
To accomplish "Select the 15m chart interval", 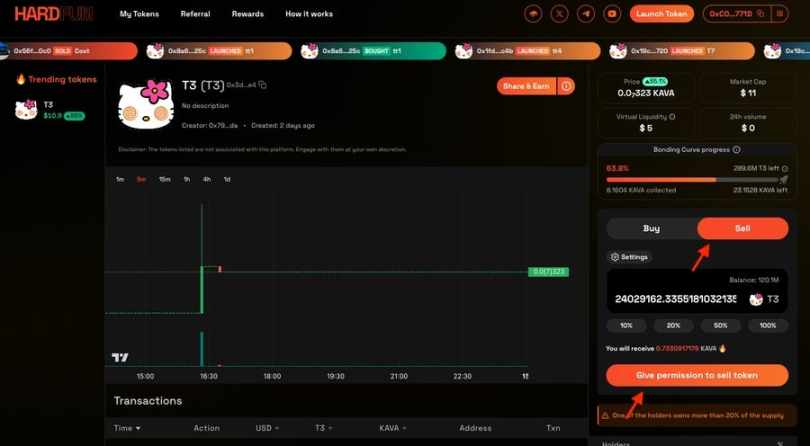I will 164,179.
